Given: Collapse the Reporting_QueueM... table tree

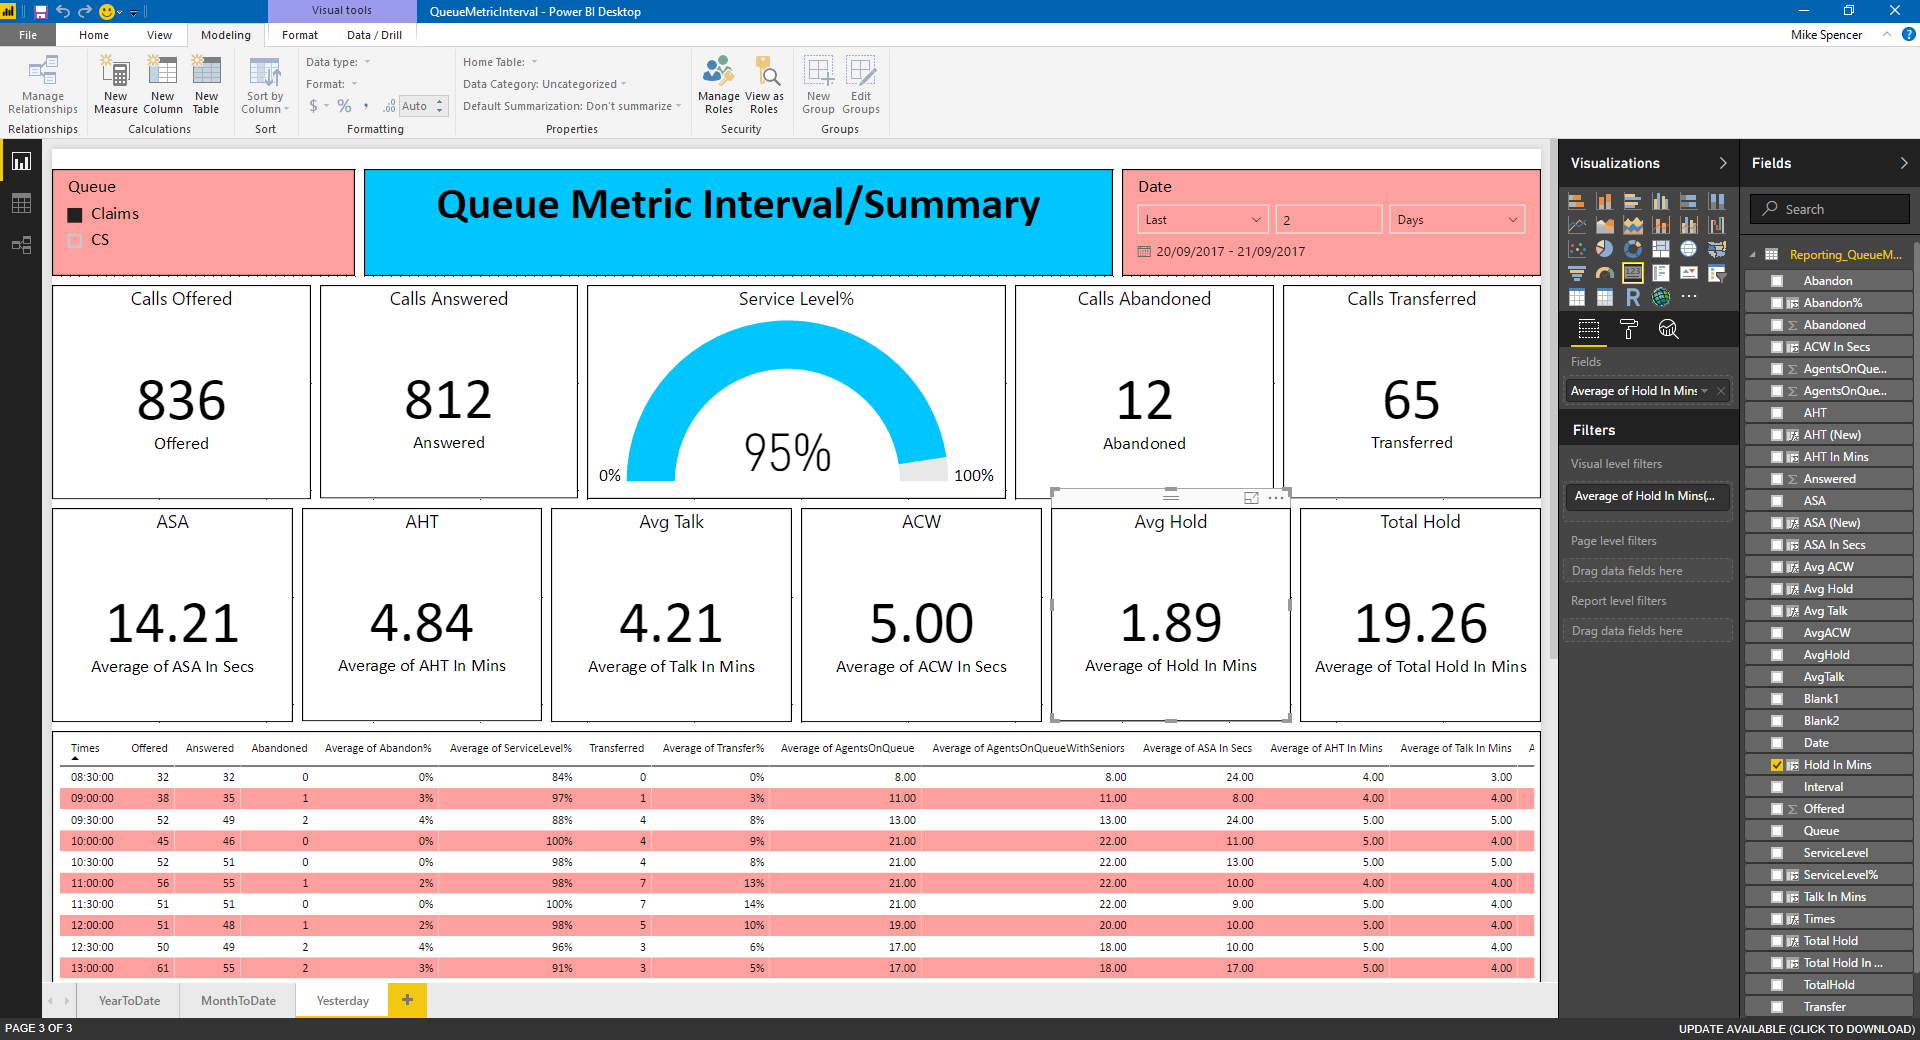Looking at the screenshot, I should 1753,255.
